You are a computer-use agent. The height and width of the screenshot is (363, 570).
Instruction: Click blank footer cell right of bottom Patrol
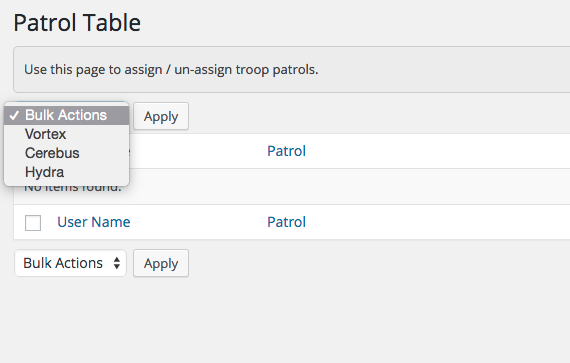[x=436, y=222]
